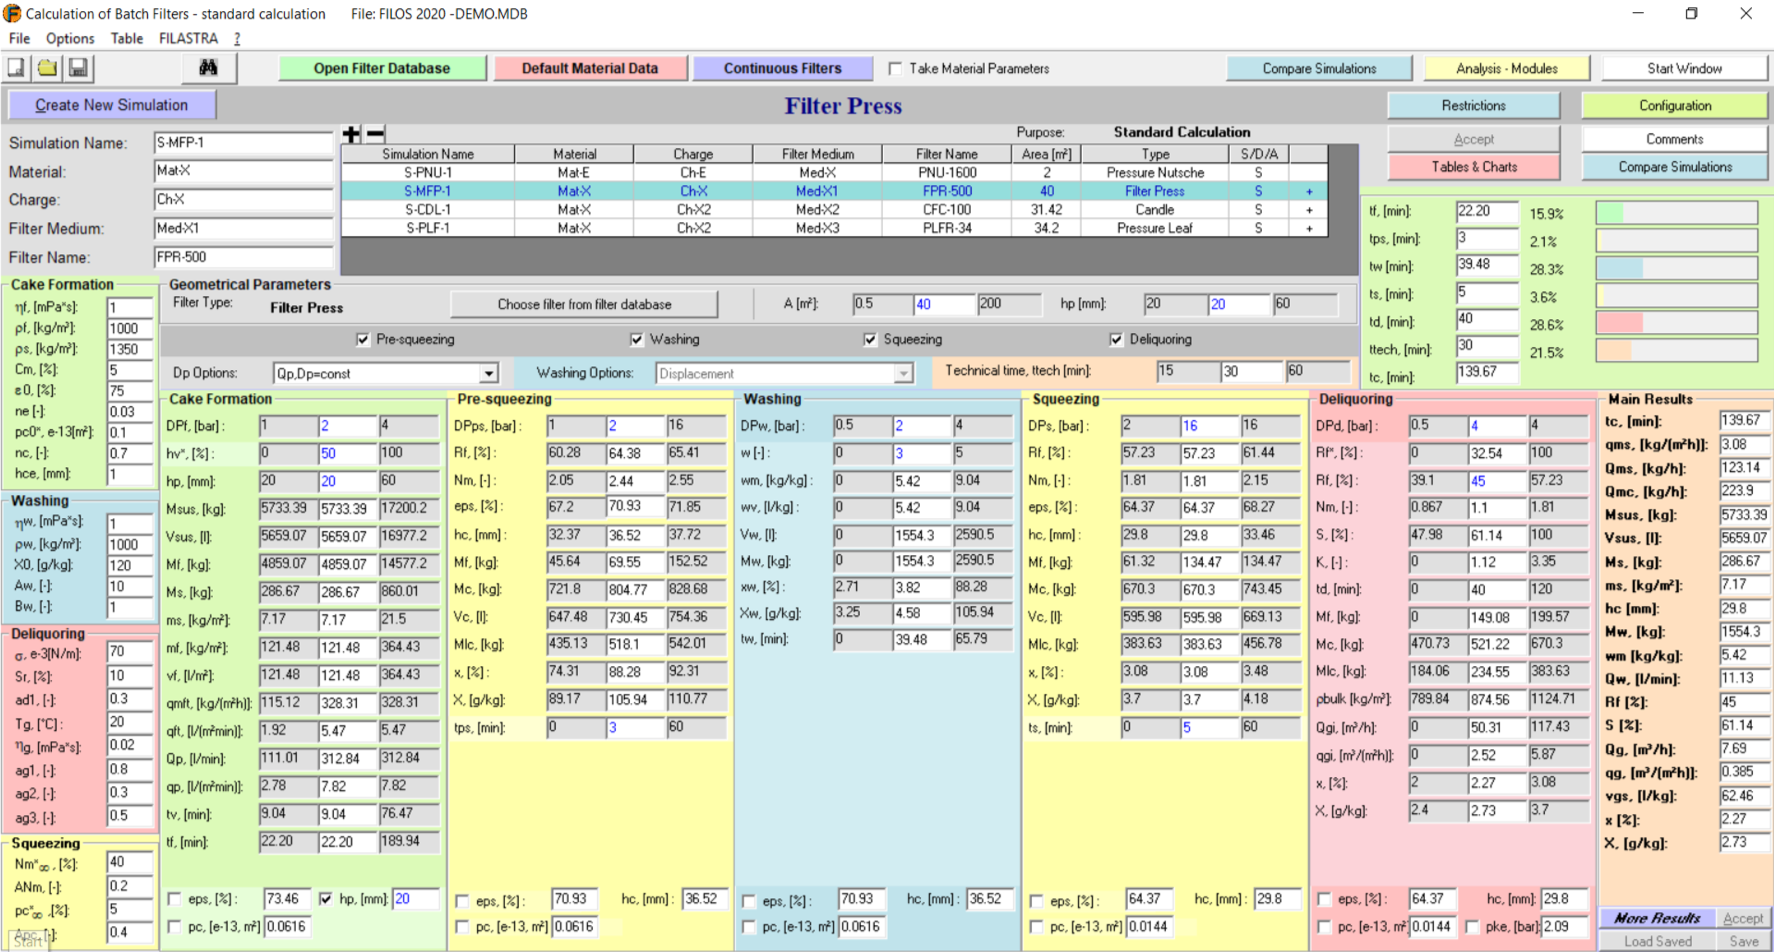
Task: Click tc, [min] 139.67 in Main Results
Action: click(x=1743, y=421)
